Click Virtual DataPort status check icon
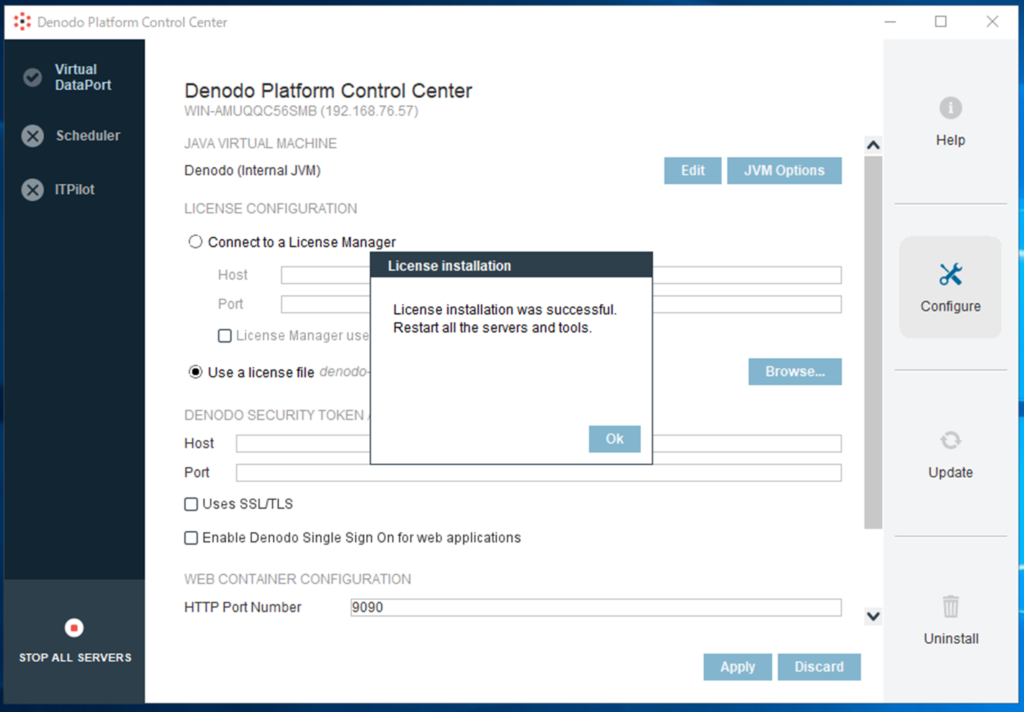This screenshot has width=1024, height=712. (33, 77)
